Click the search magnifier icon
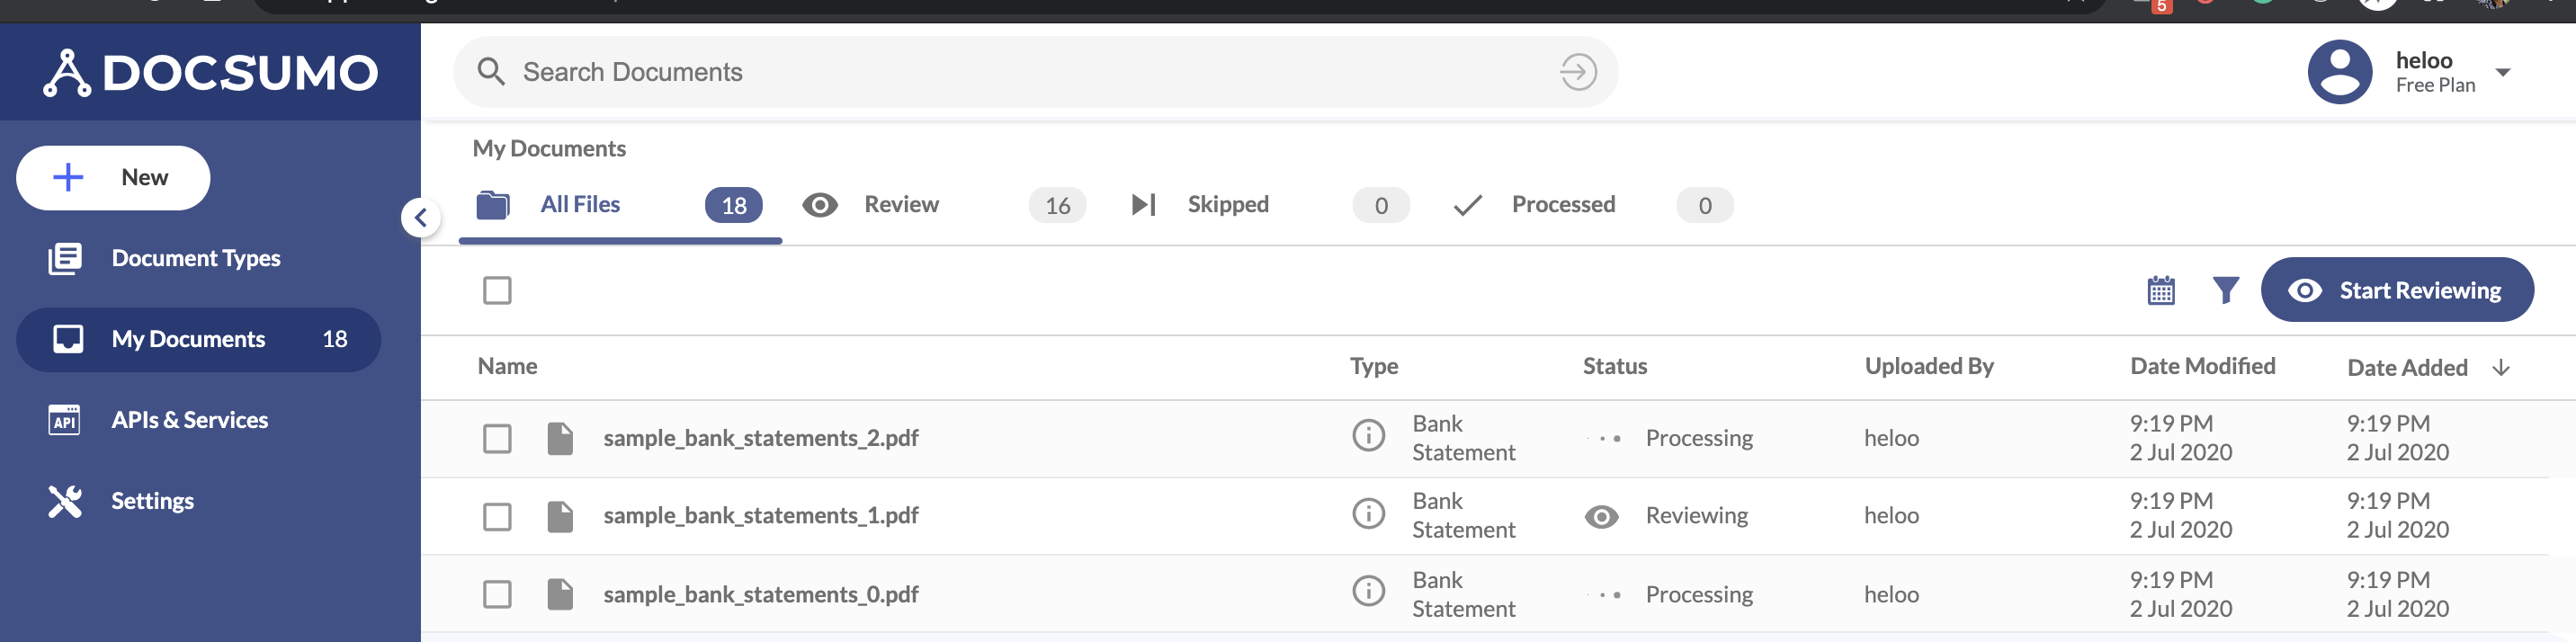Viewport: 2576px width, 642px height. pyautogui.click(x=491, y=72)
